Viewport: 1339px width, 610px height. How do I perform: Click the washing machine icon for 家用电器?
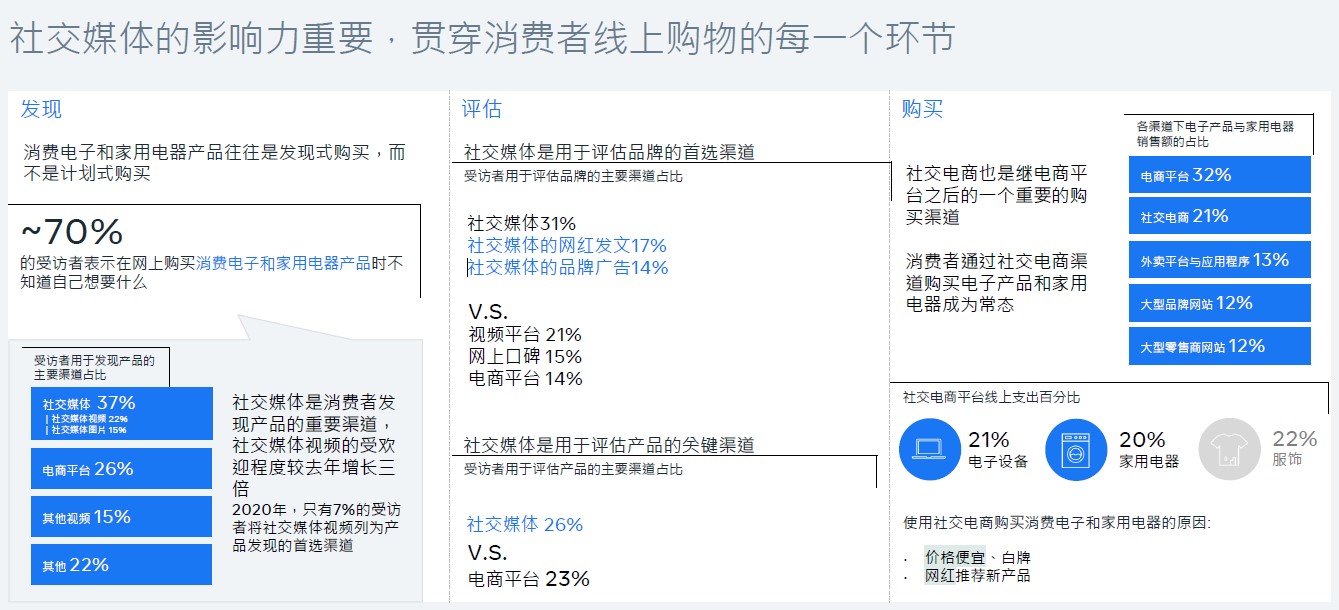point(1076,450)
